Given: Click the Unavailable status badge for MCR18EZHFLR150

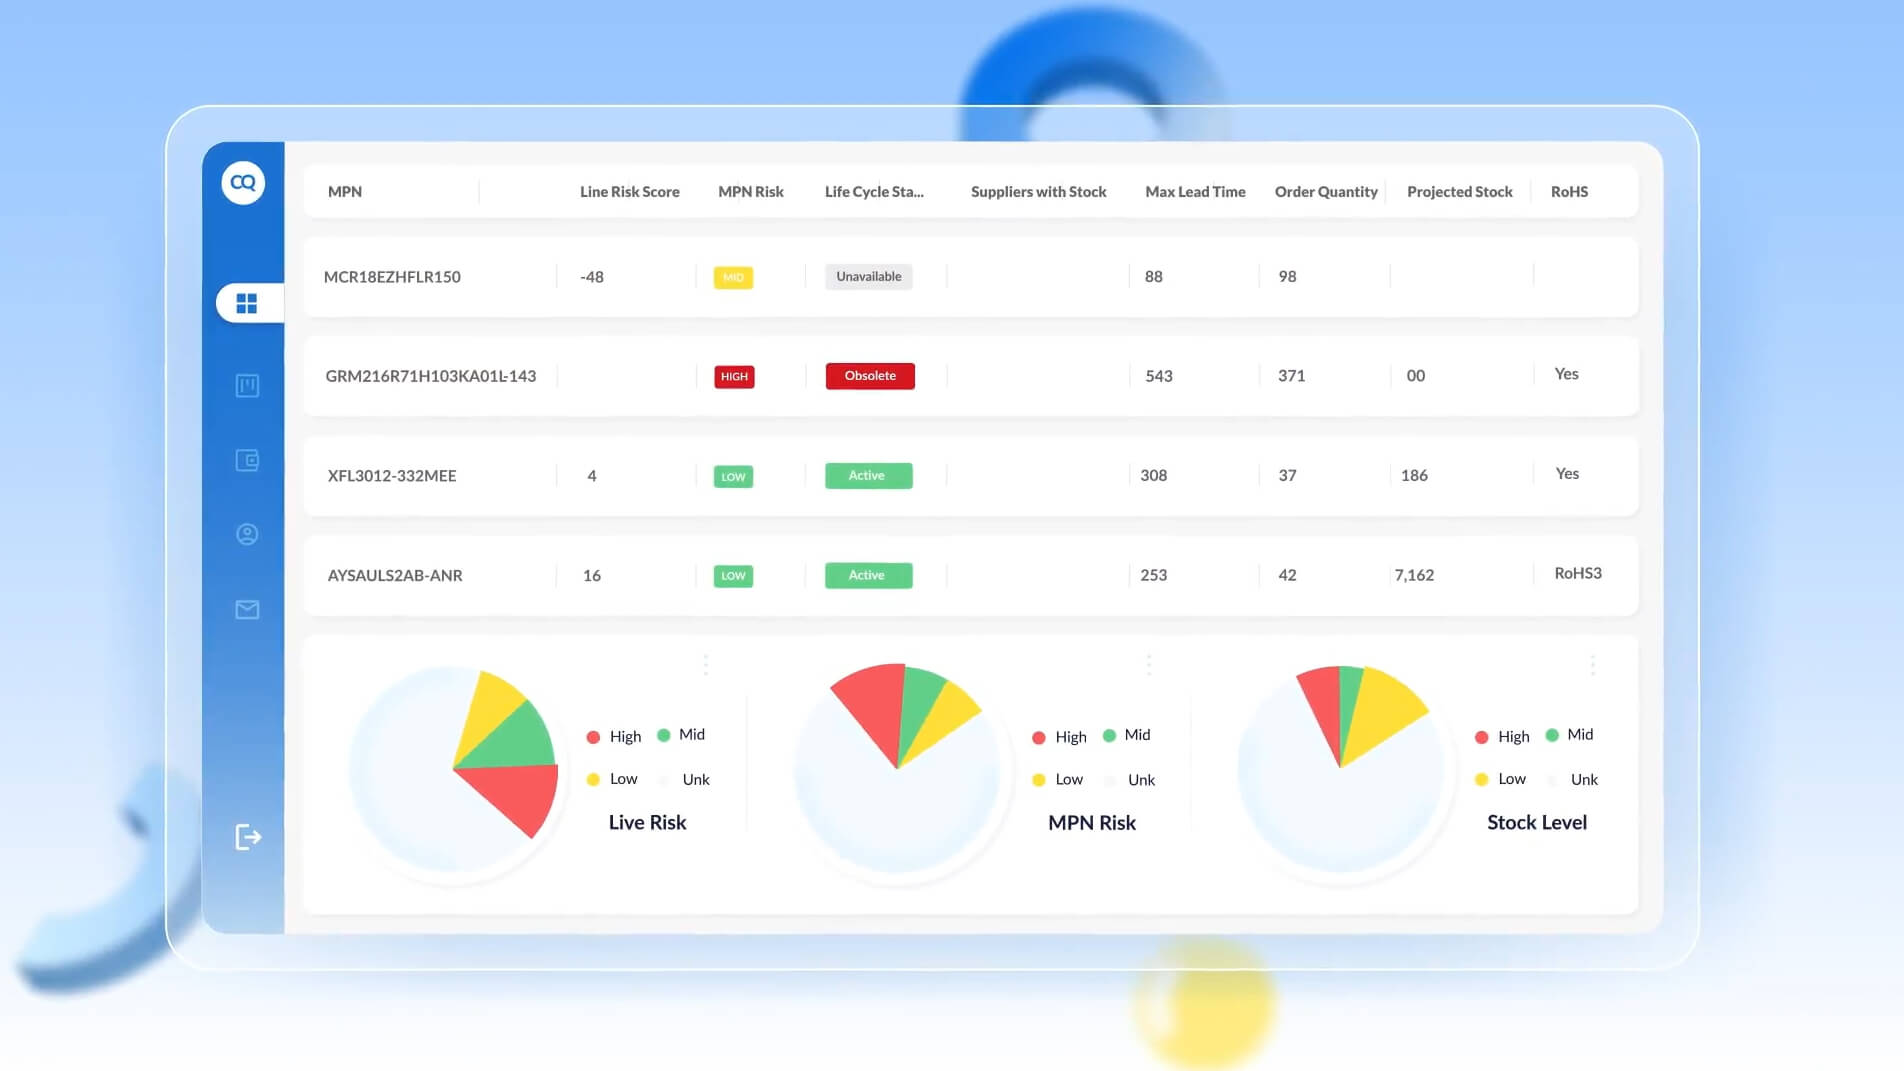Looking at the screenshot, I should (x=868, y=277).
